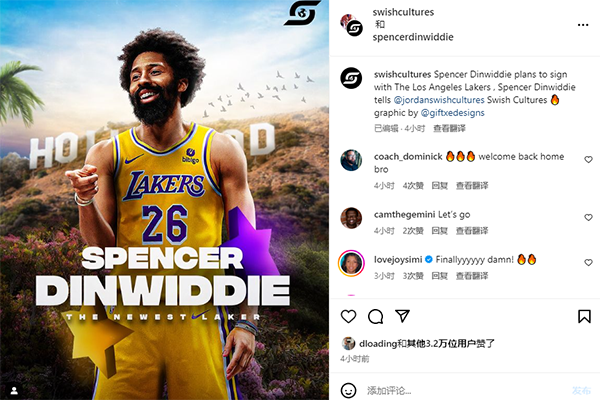600x400 pixels.
Task: Show tagged people icon on the photo
Action: (x=14, y=390)
